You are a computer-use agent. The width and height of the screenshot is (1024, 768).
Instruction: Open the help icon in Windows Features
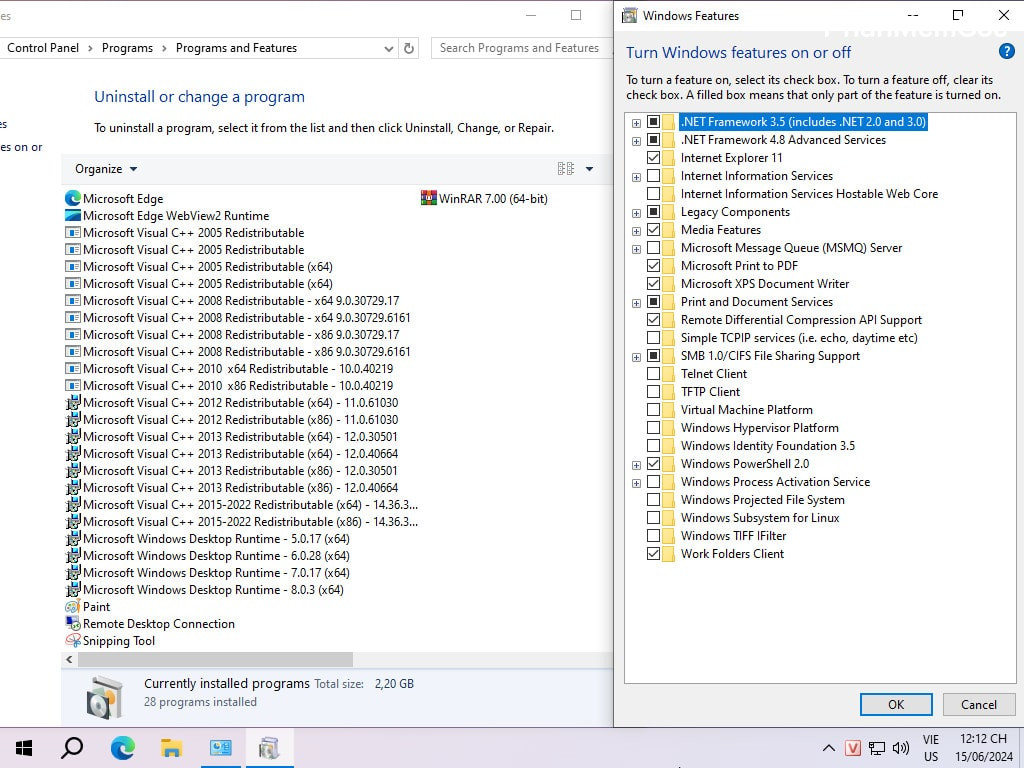tap(1006, 52)
